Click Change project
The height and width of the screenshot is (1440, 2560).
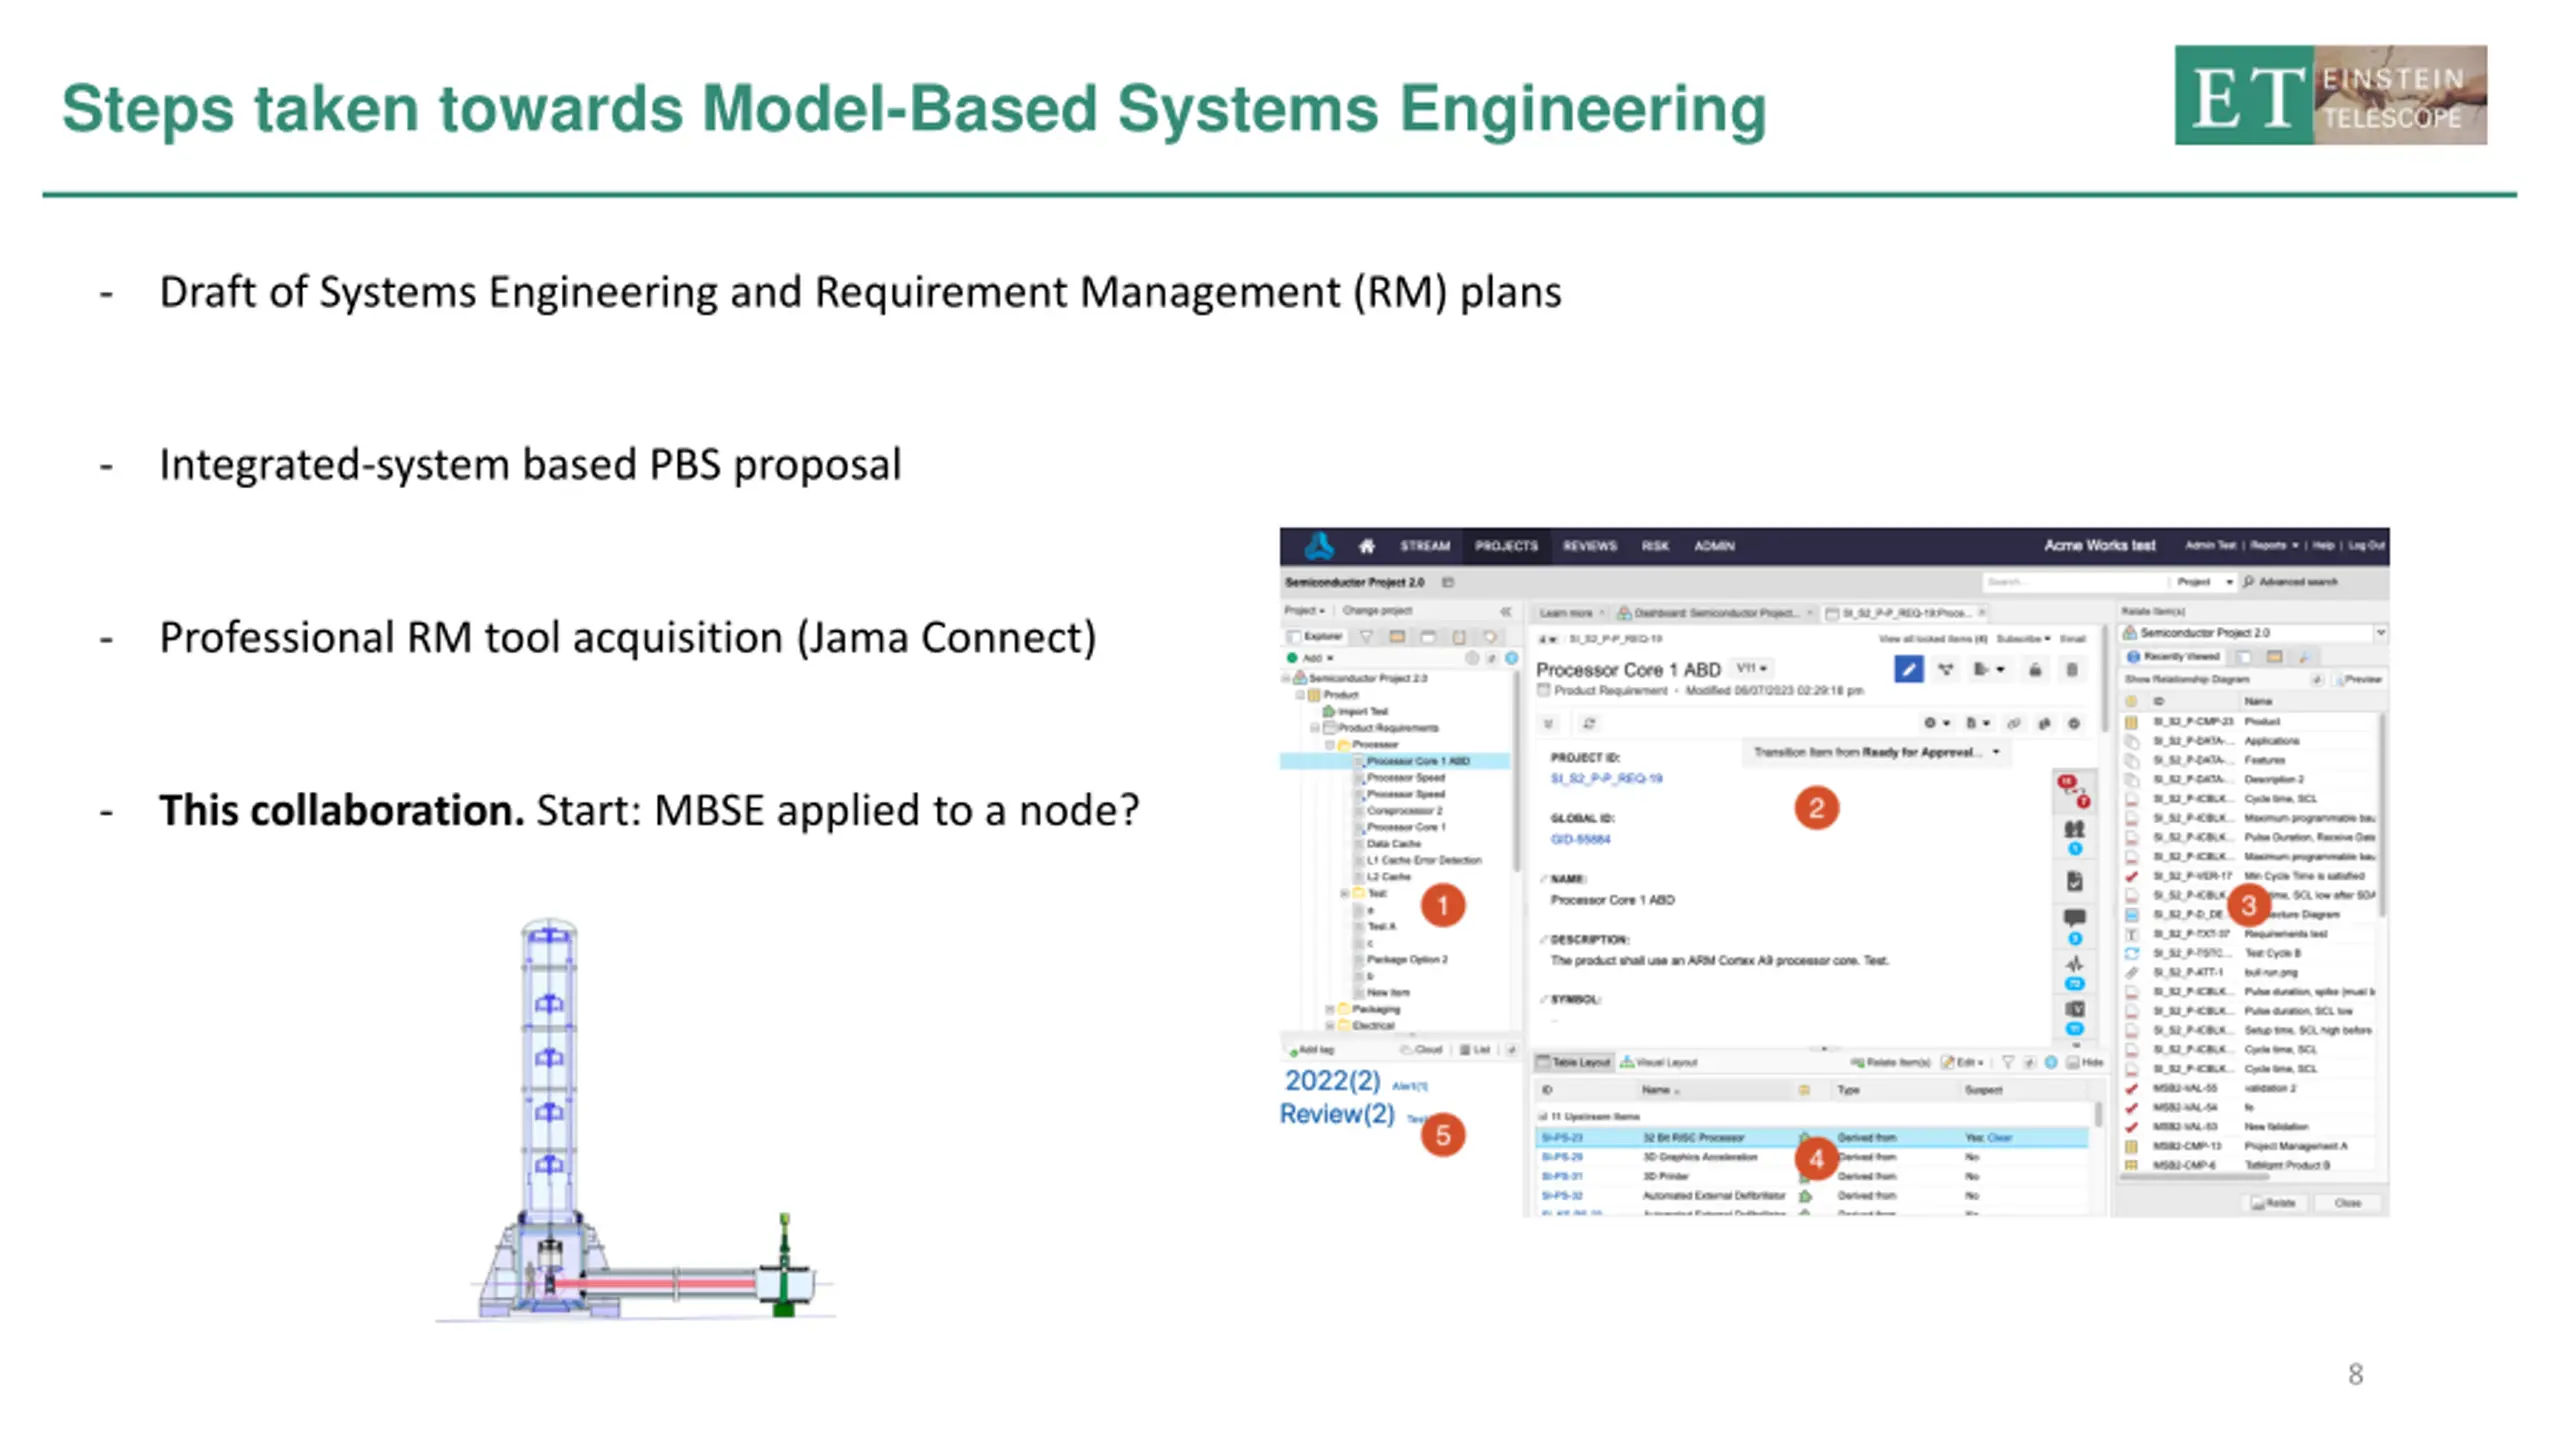coord(1377,611)
